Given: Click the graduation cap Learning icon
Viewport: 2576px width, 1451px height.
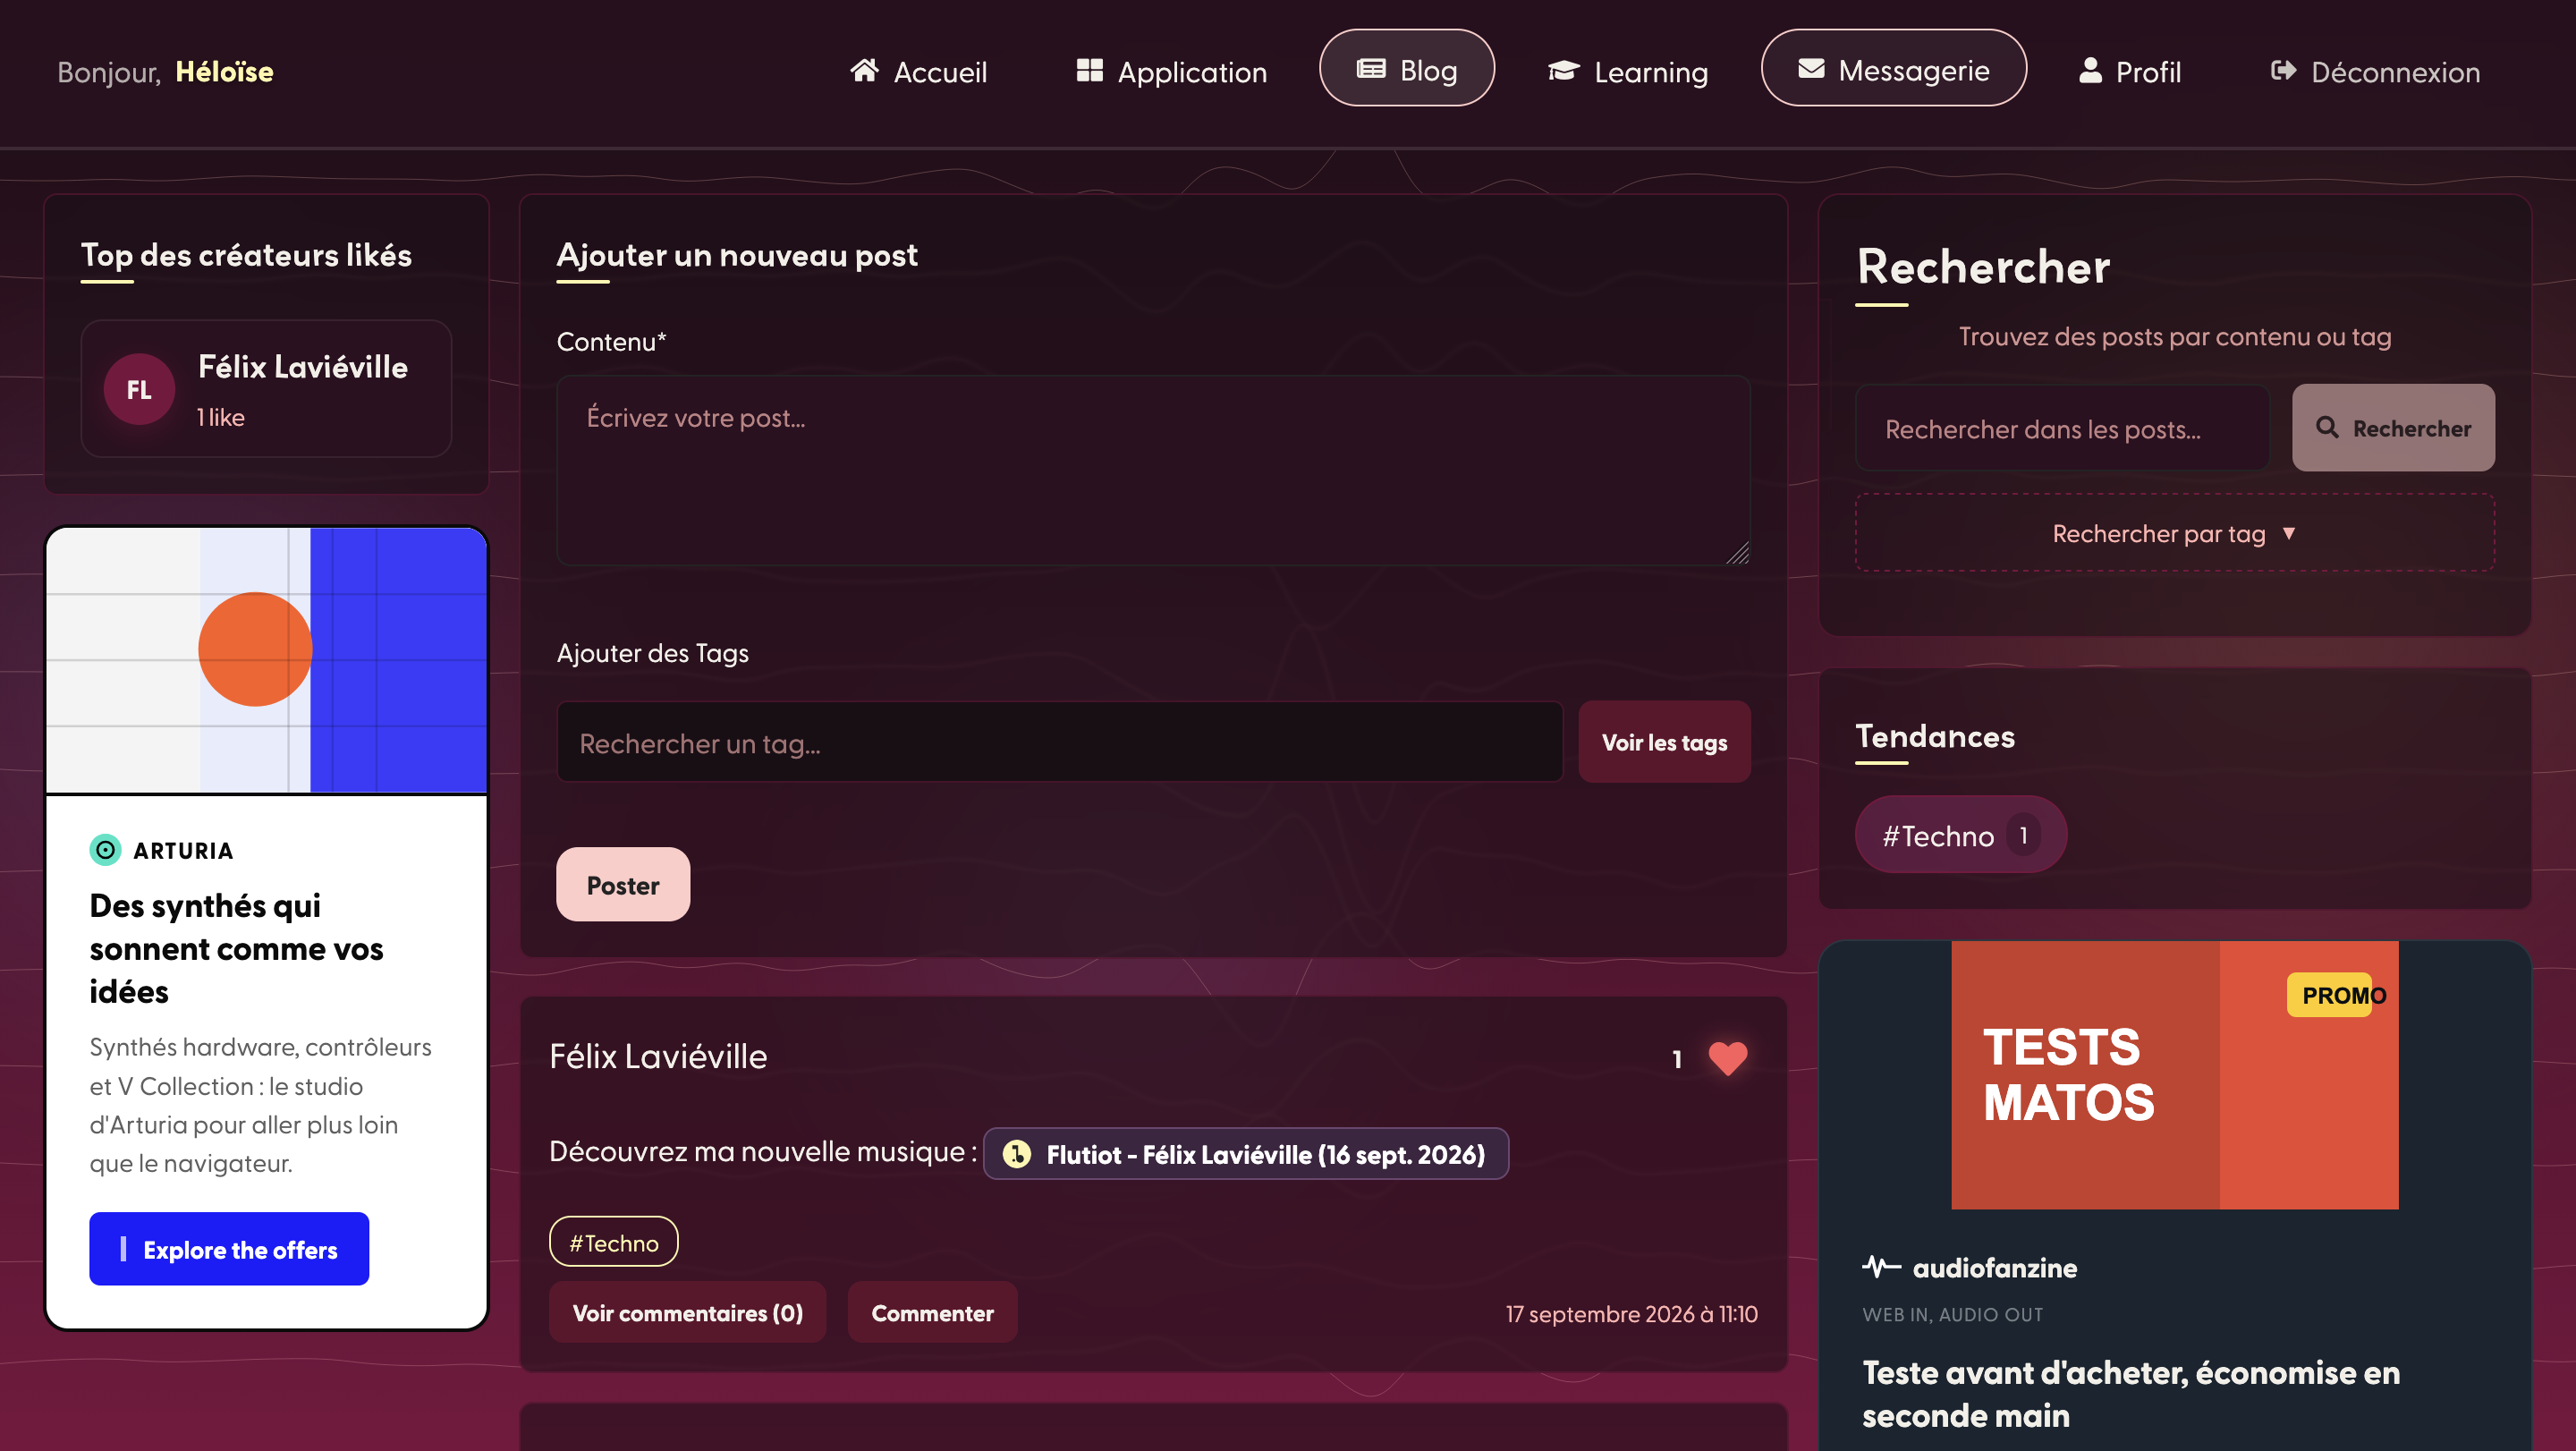Looking at the screenshot, I should (1563, 70).
